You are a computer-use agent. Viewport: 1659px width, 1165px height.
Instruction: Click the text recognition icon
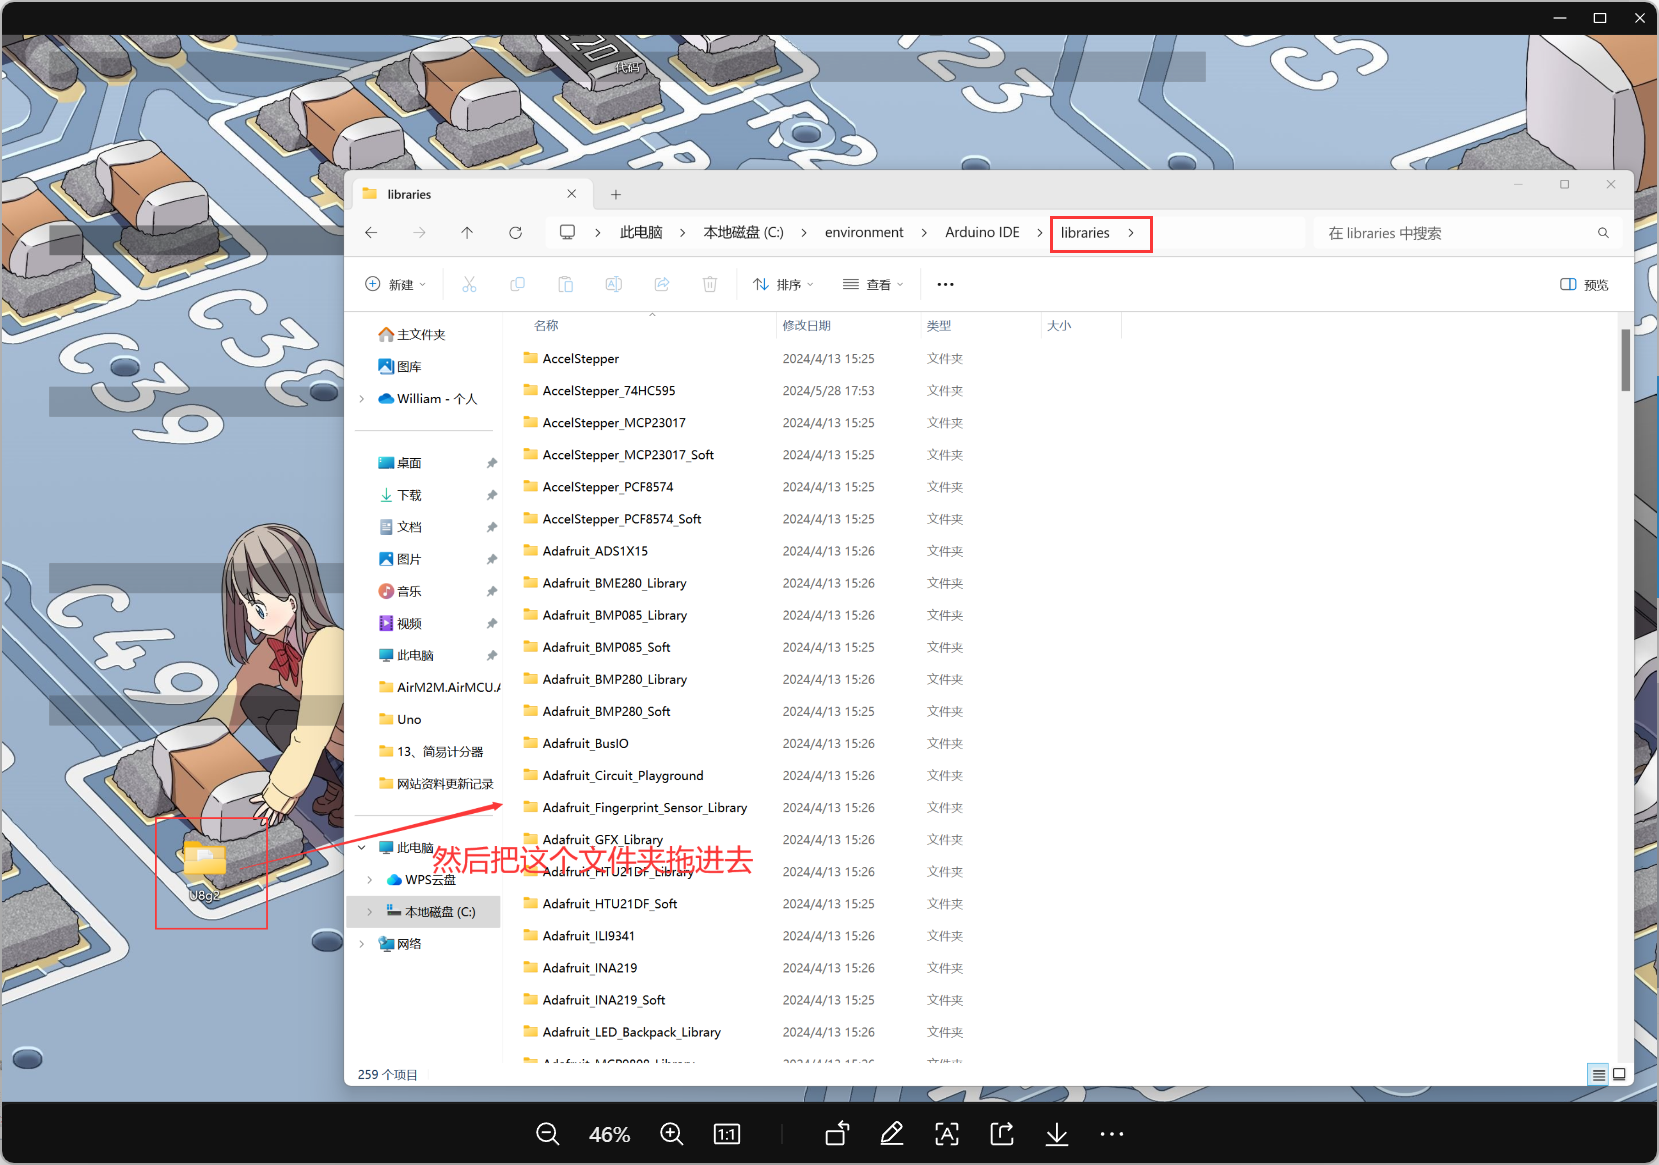pyautogui.click(x=946, y=1134)
